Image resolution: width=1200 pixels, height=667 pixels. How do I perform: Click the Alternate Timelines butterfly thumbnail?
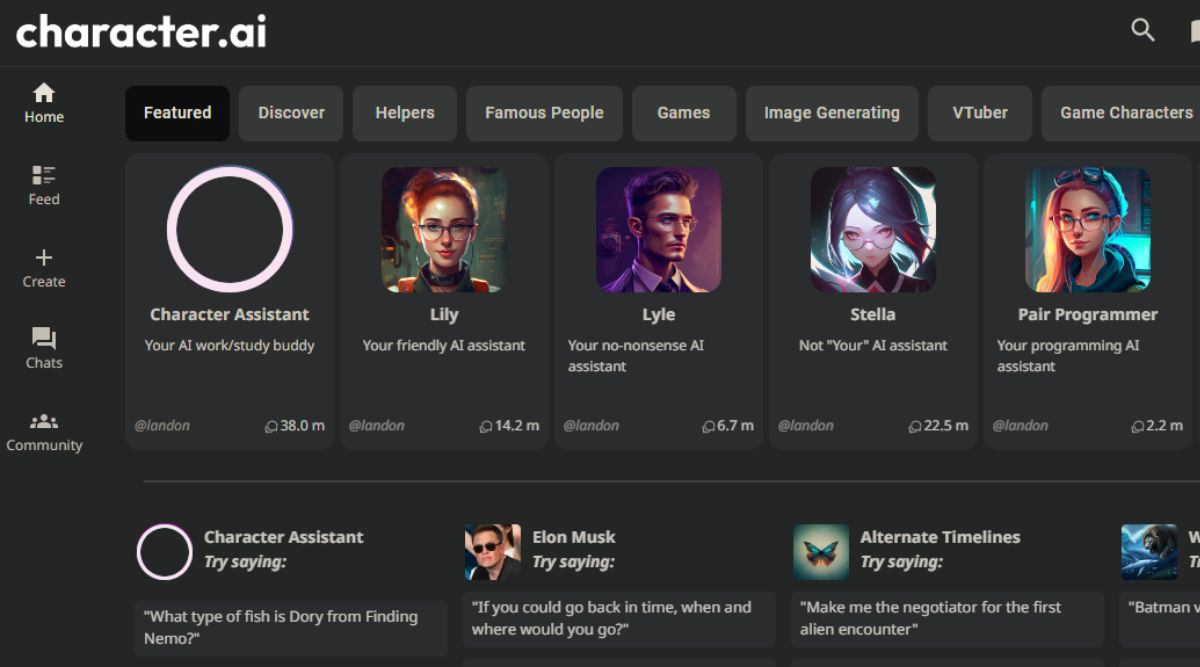coord(820,552)
